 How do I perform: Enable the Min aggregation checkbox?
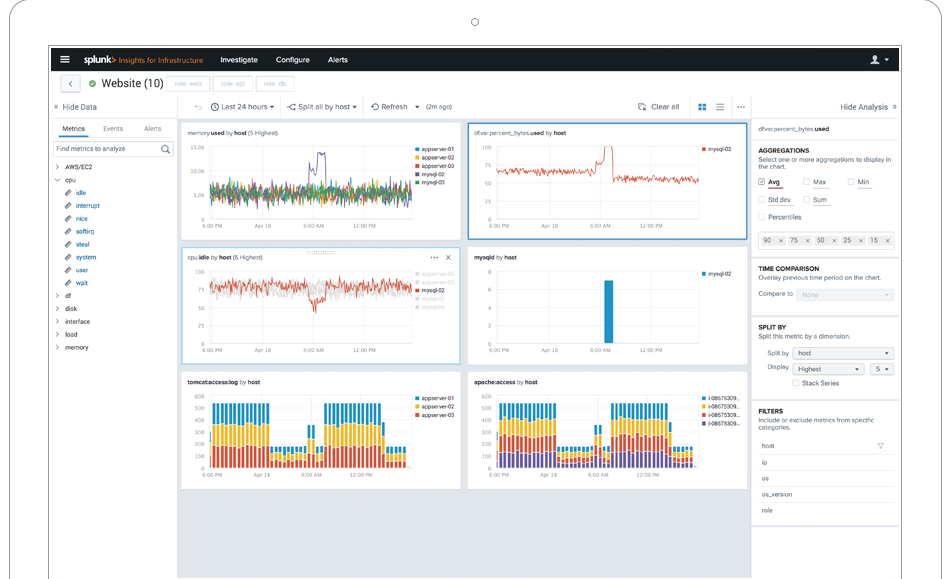[851, 182]
